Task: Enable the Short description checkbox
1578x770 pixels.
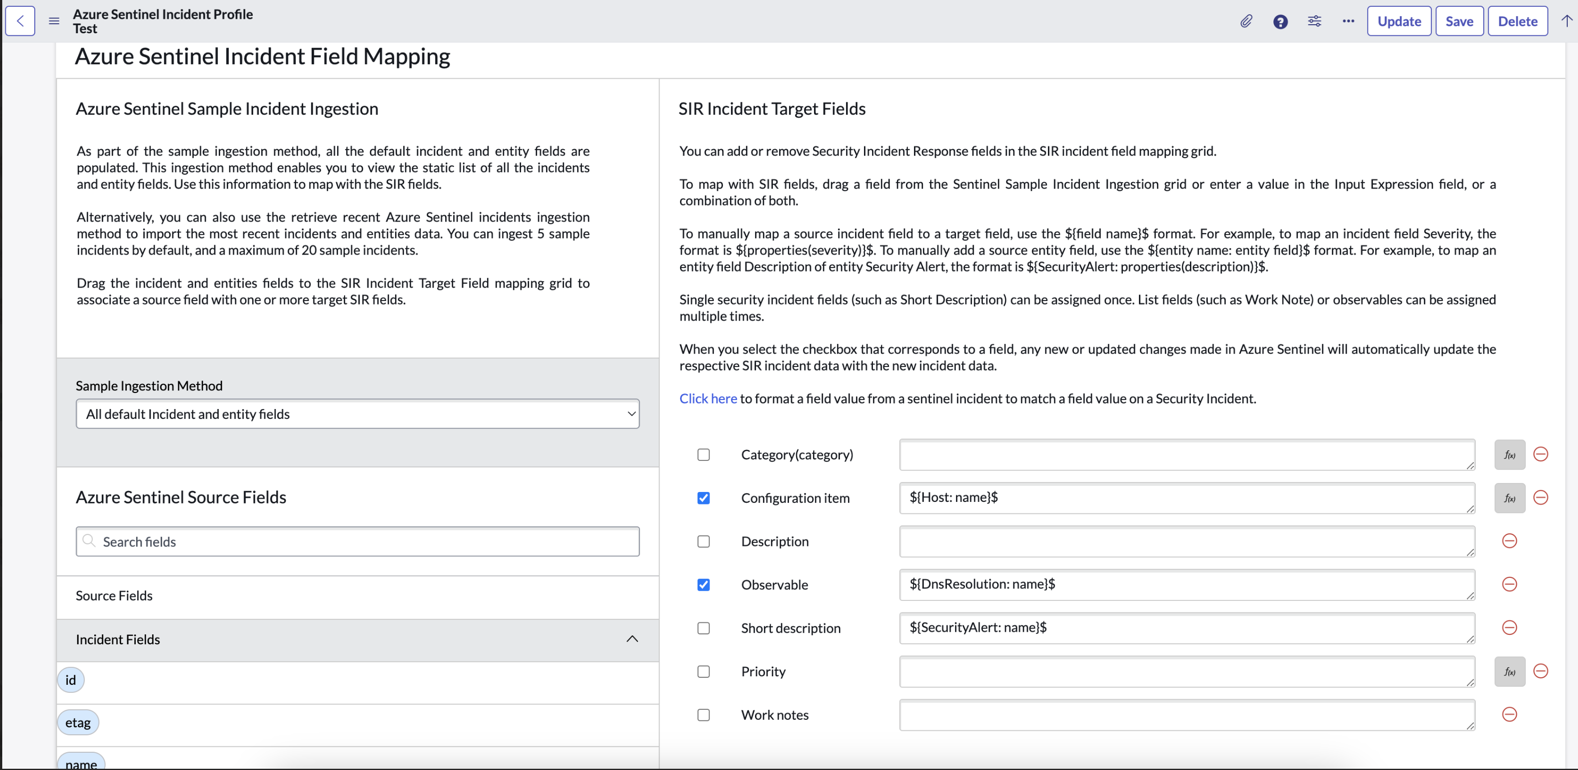Action: pyautogui.click(x=704, y=628)
